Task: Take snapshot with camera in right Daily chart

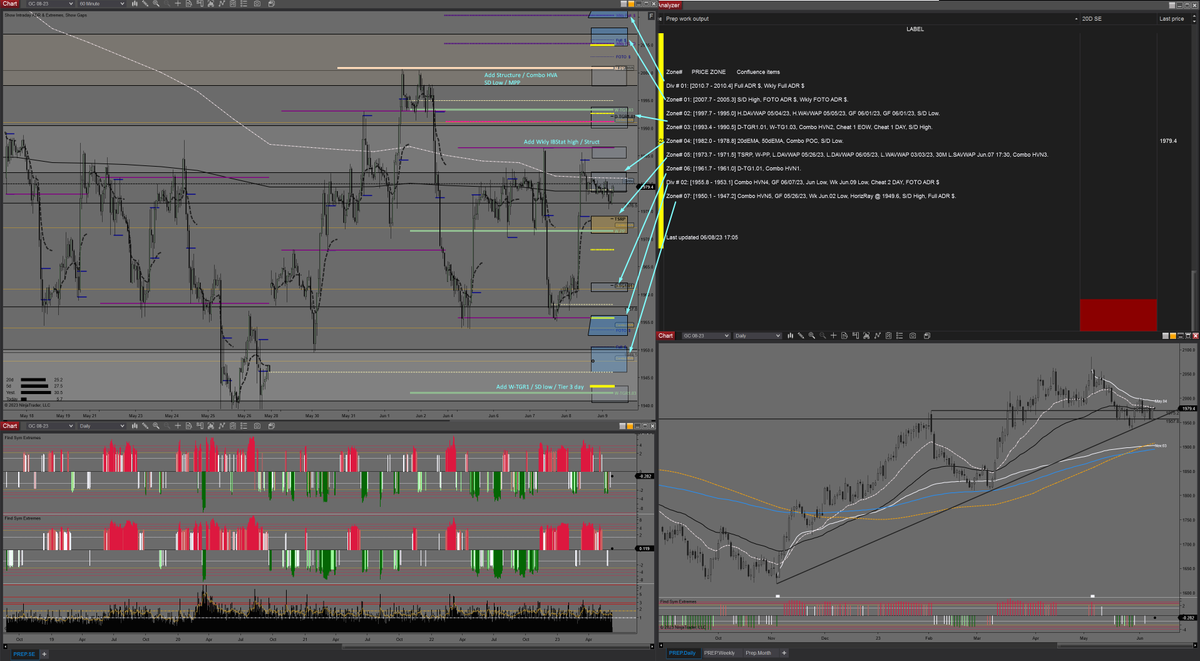Action: click(912, 336)
